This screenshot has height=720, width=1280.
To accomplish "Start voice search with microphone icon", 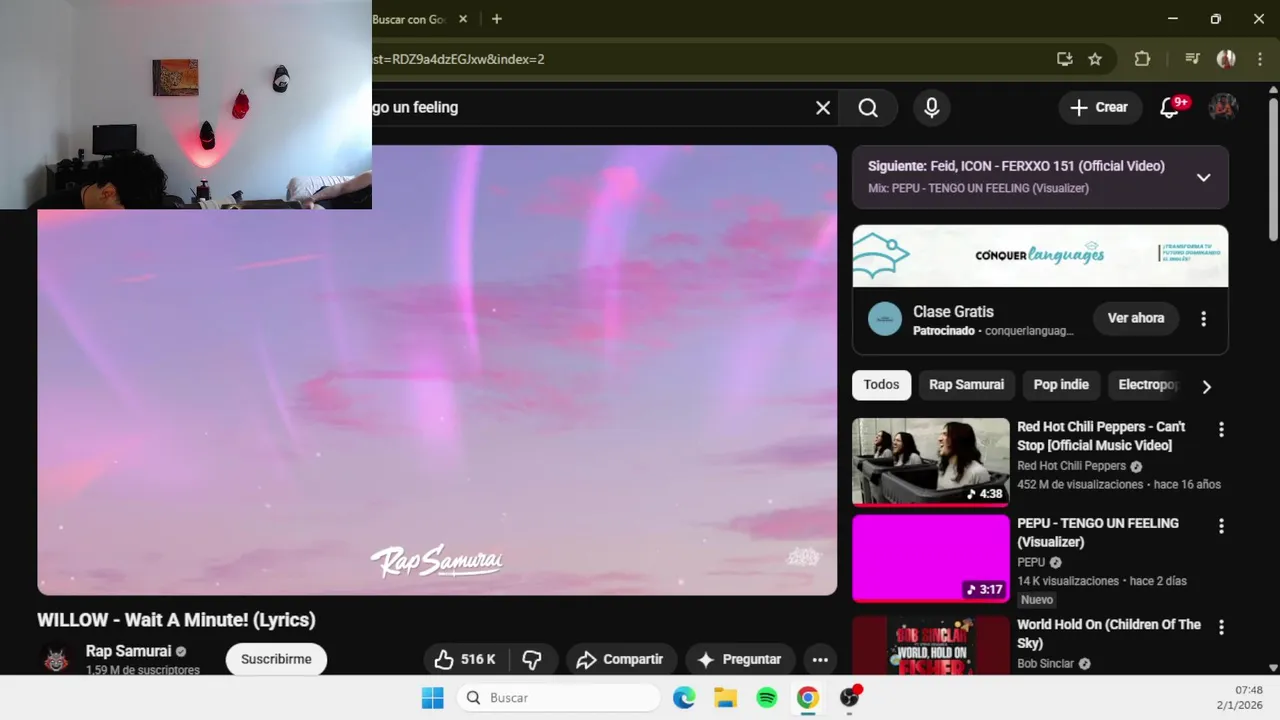I will pos(932,108).
